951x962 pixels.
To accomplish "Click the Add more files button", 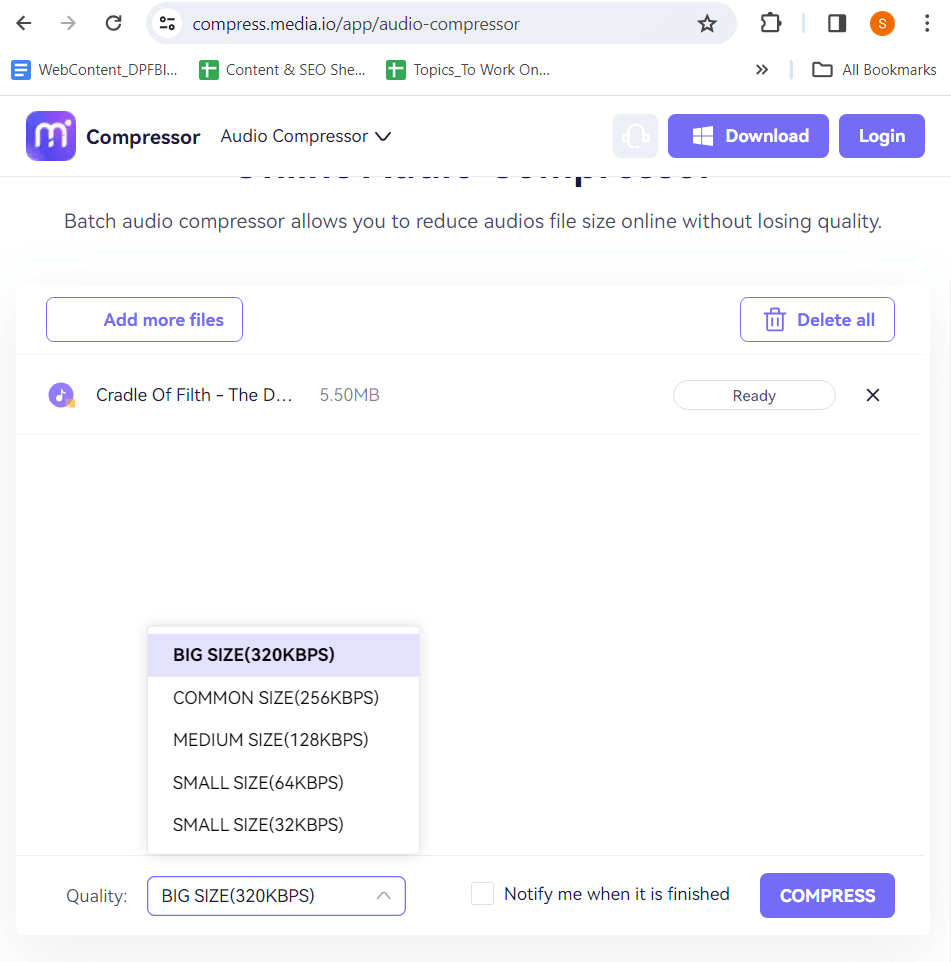I will pyautogui.click(x=145, y=320).
